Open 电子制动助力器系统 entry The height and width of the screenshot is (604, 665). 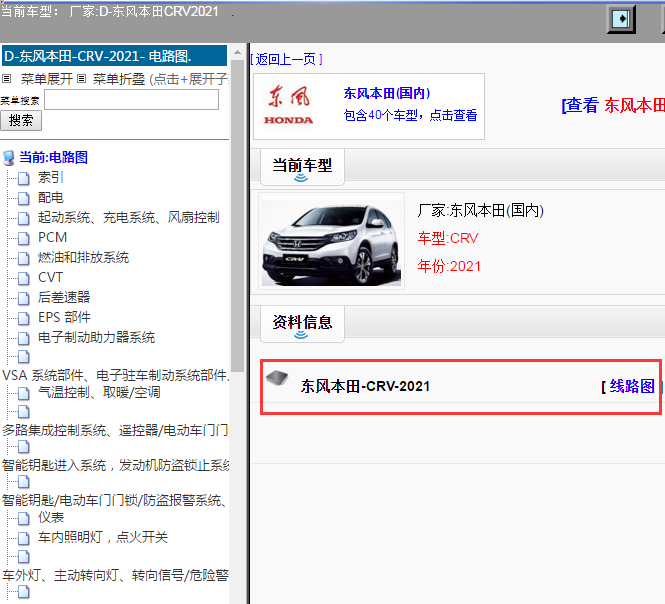tap(96, 337)
